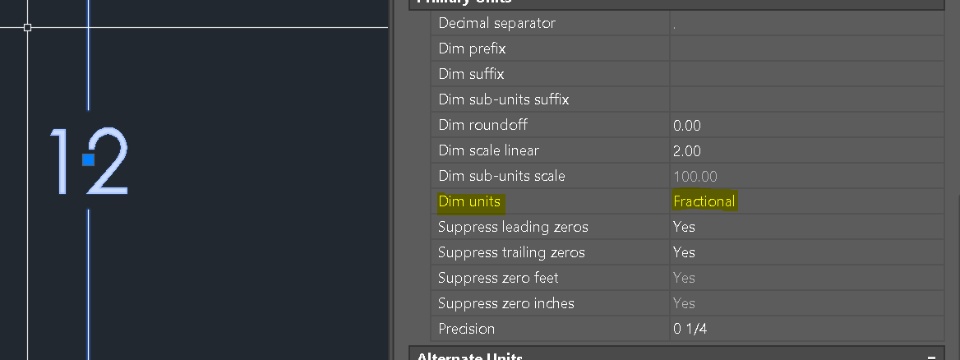Collapse the Alternate Units section

coord(931,356)
